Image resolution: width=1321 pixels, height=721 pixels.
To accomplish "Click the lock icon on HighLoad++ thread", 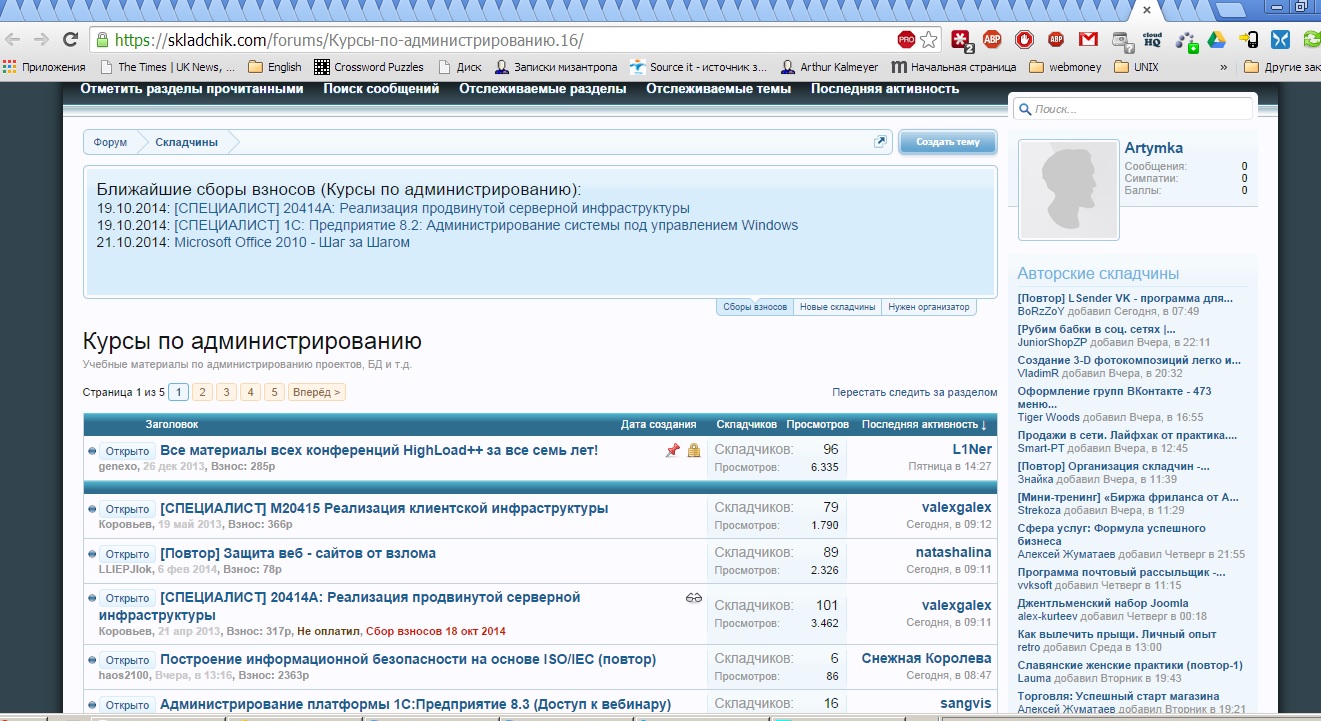I will pos(694,451).
